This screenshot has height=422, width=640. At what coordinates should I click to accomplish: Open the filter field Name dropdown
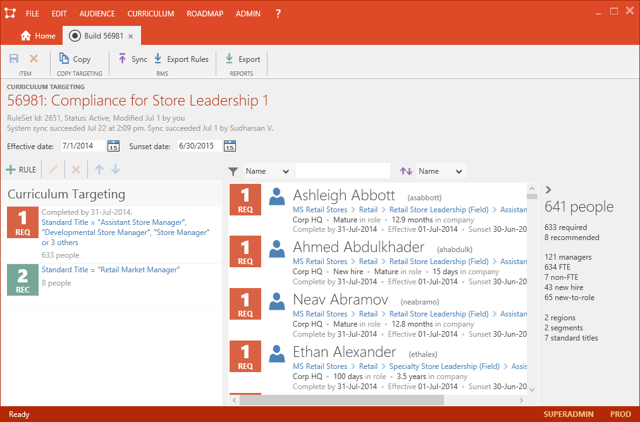click(267, 171)
